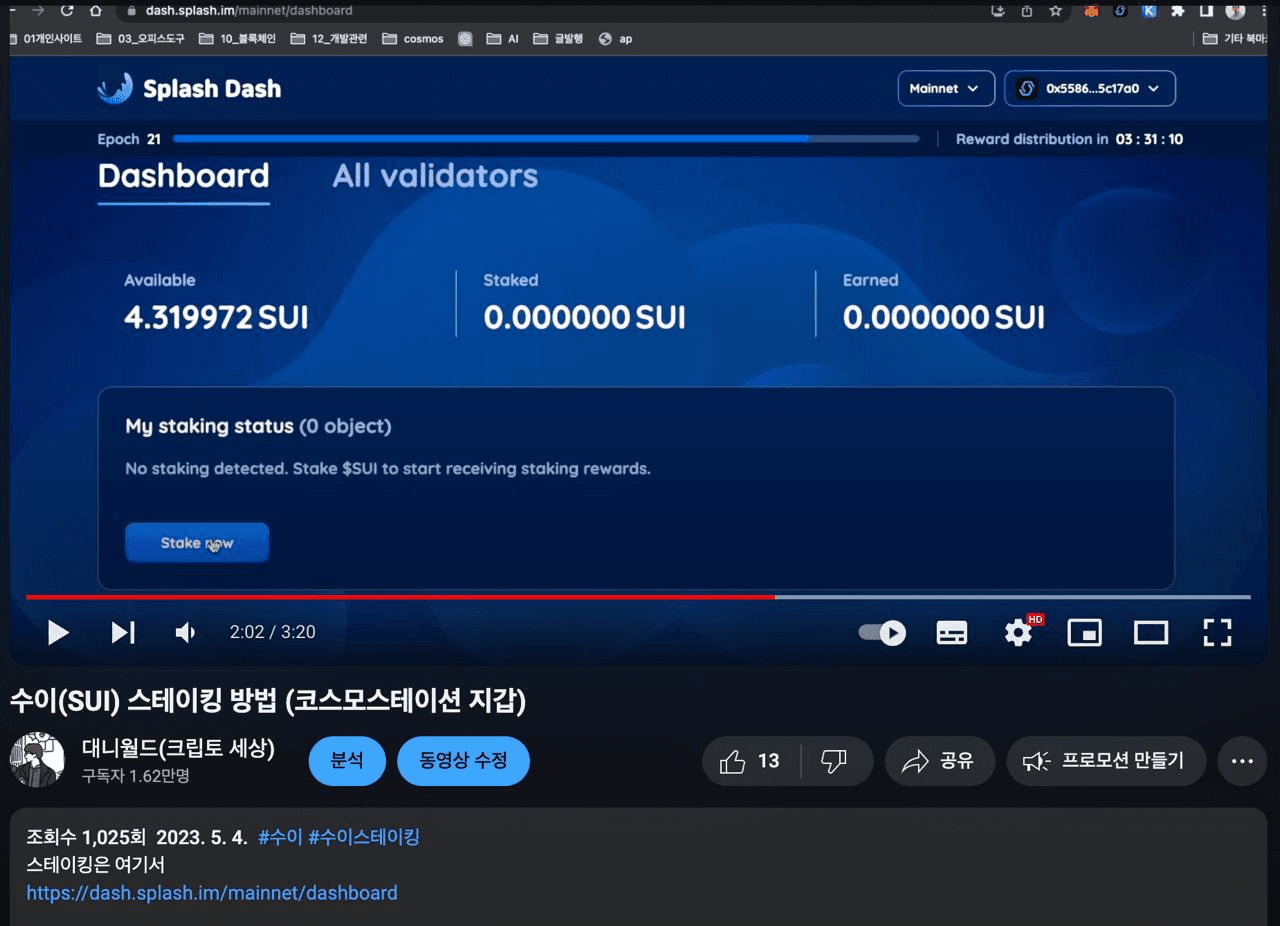The image size is (1280, 926).
Task: Open the blue K extension
Action: click(x=1150, y=11)
